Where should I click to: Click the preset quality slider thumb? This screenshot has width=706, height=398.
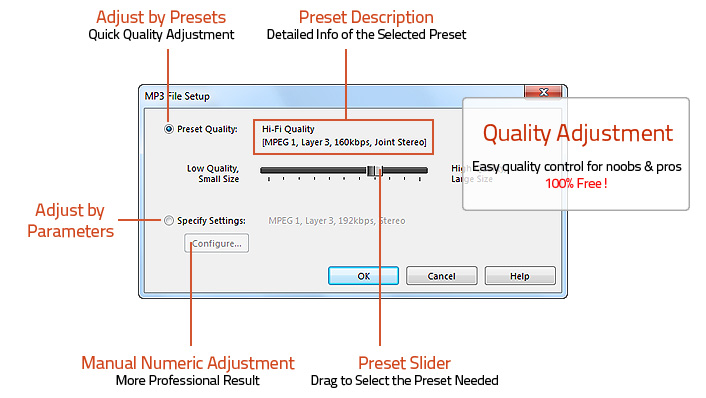[x=373, y=171]
